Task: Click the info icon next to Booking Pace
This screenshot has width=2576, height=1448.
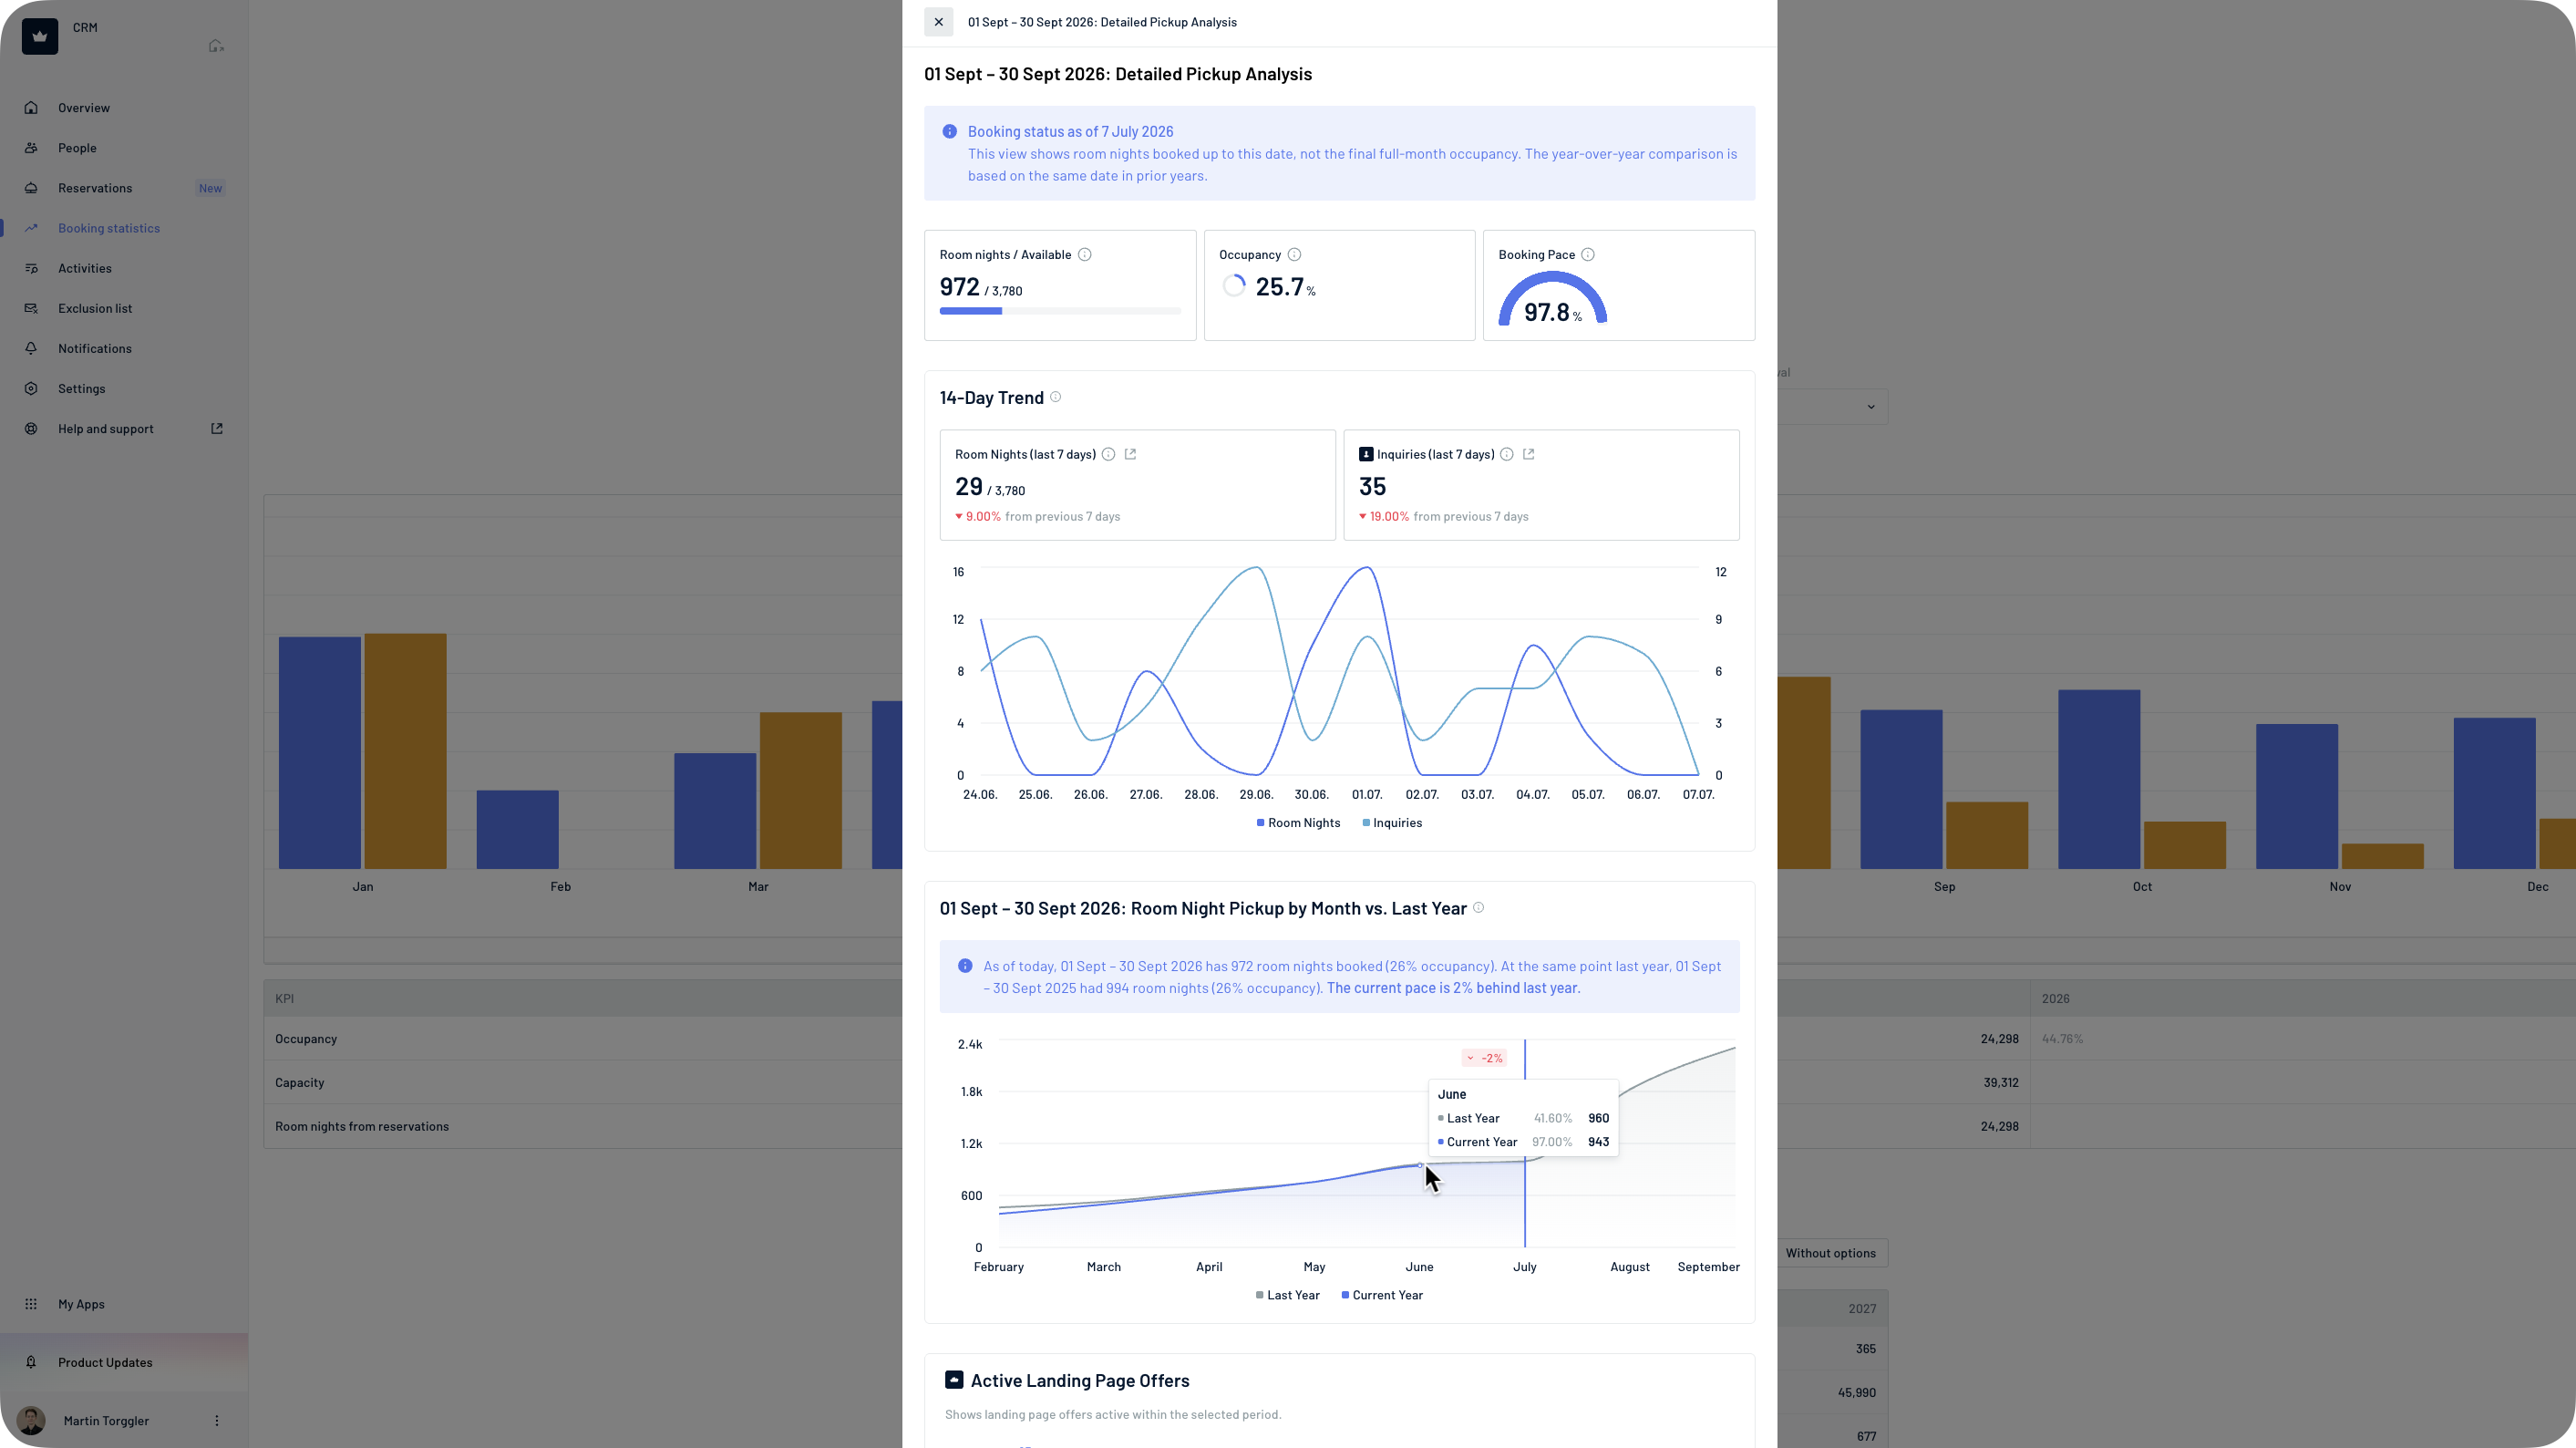Action: pos(1587,255)
